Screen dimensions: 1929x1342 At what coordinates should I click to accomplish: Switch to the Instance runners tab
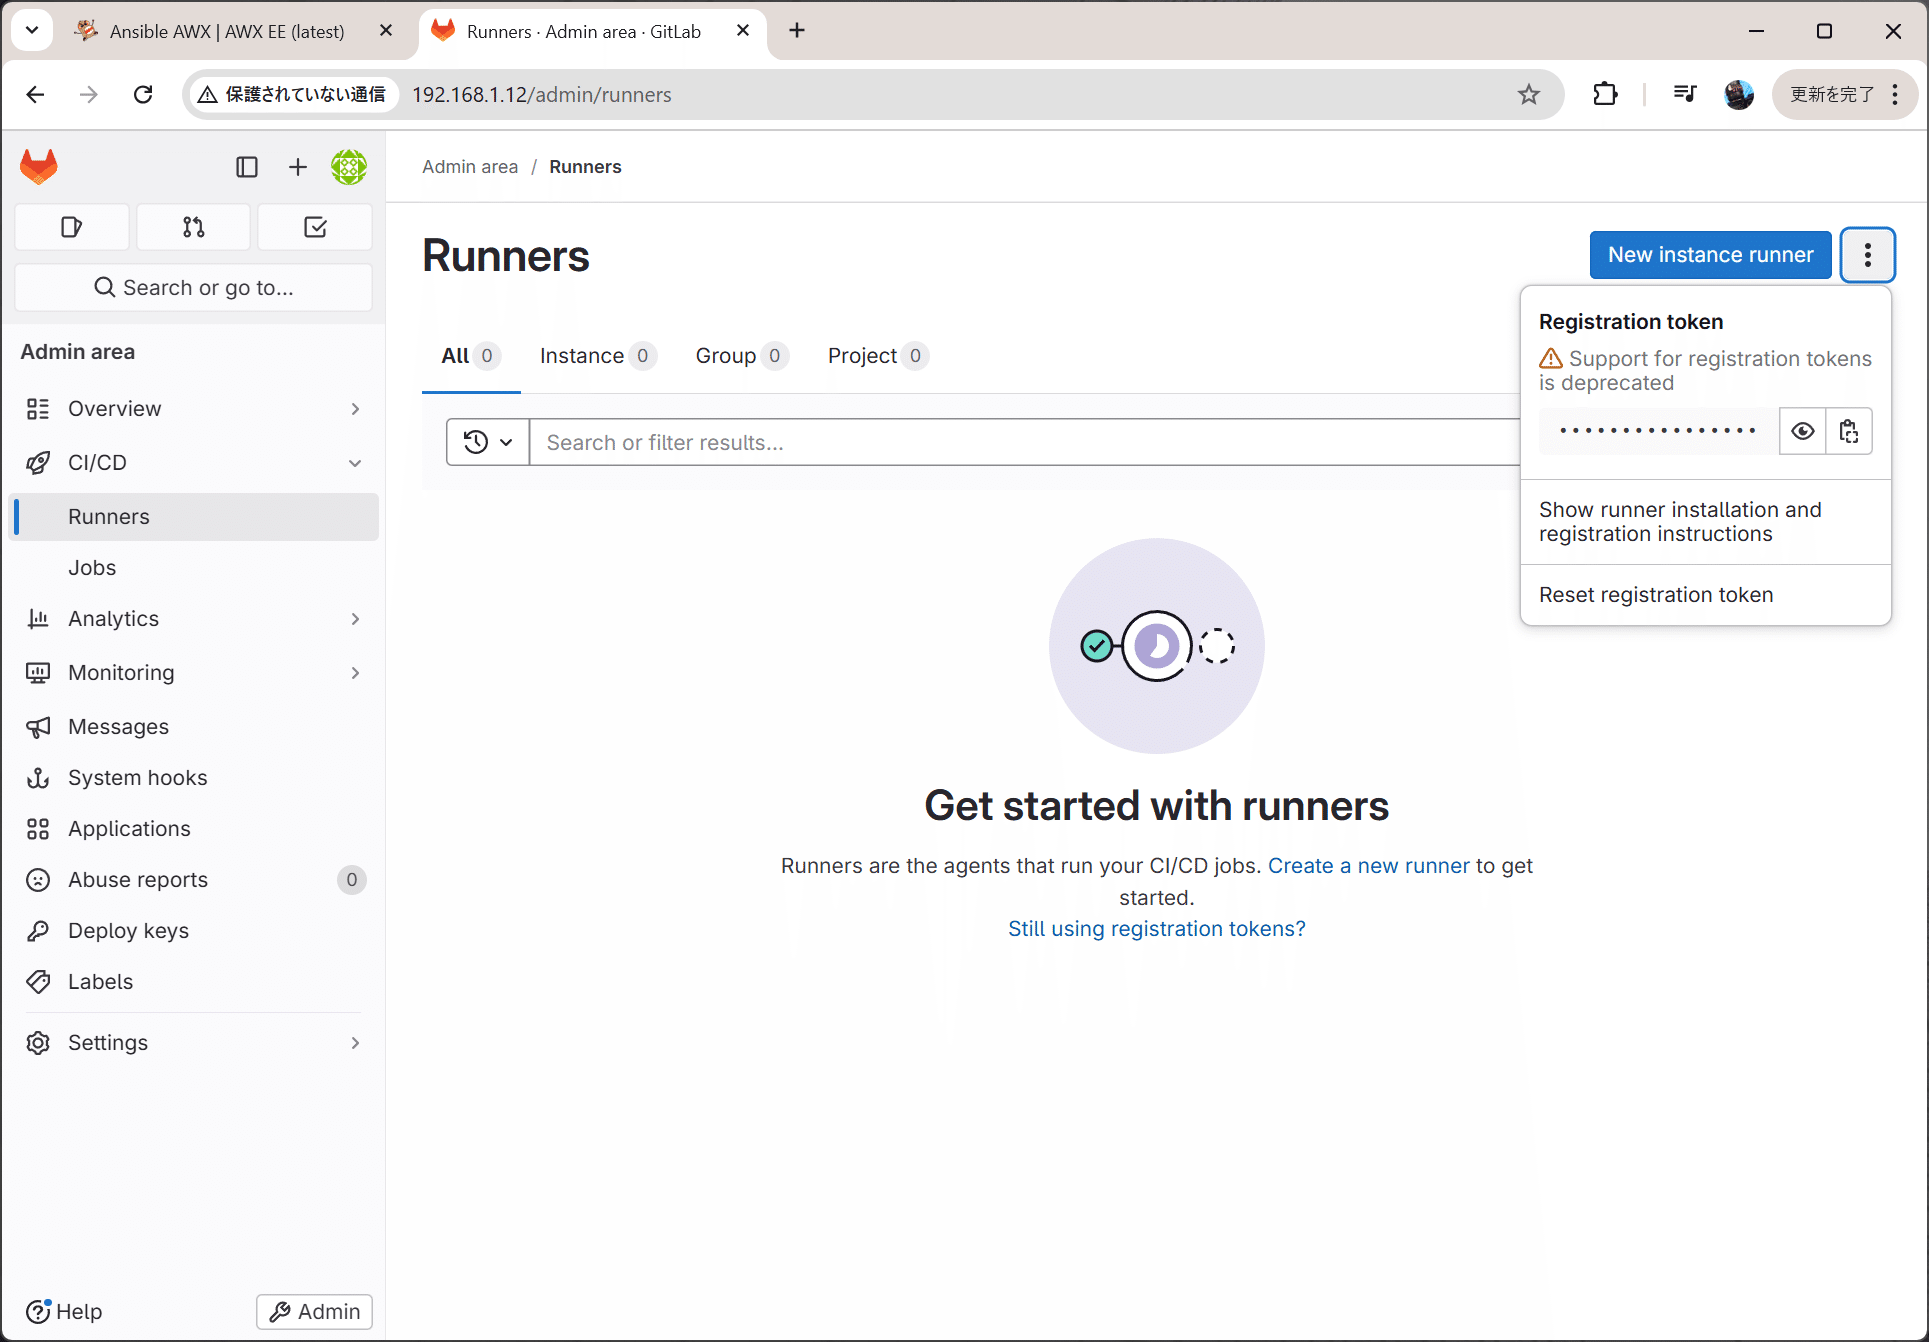pyautogui.click(x=582, y=355)
